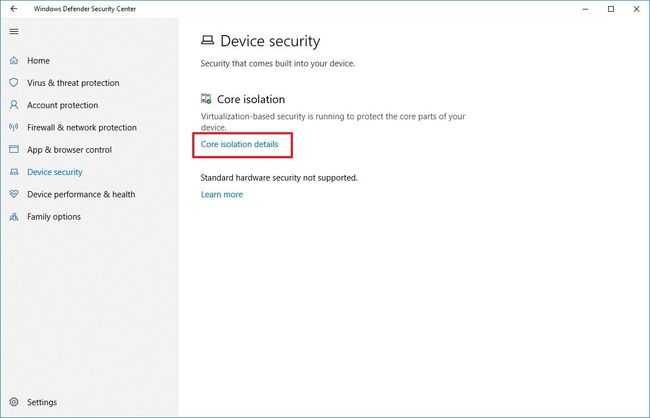Screen dimensions: 650x418
Task: Click the Virus & threat protection shield icon
Action: pos(14,83)
